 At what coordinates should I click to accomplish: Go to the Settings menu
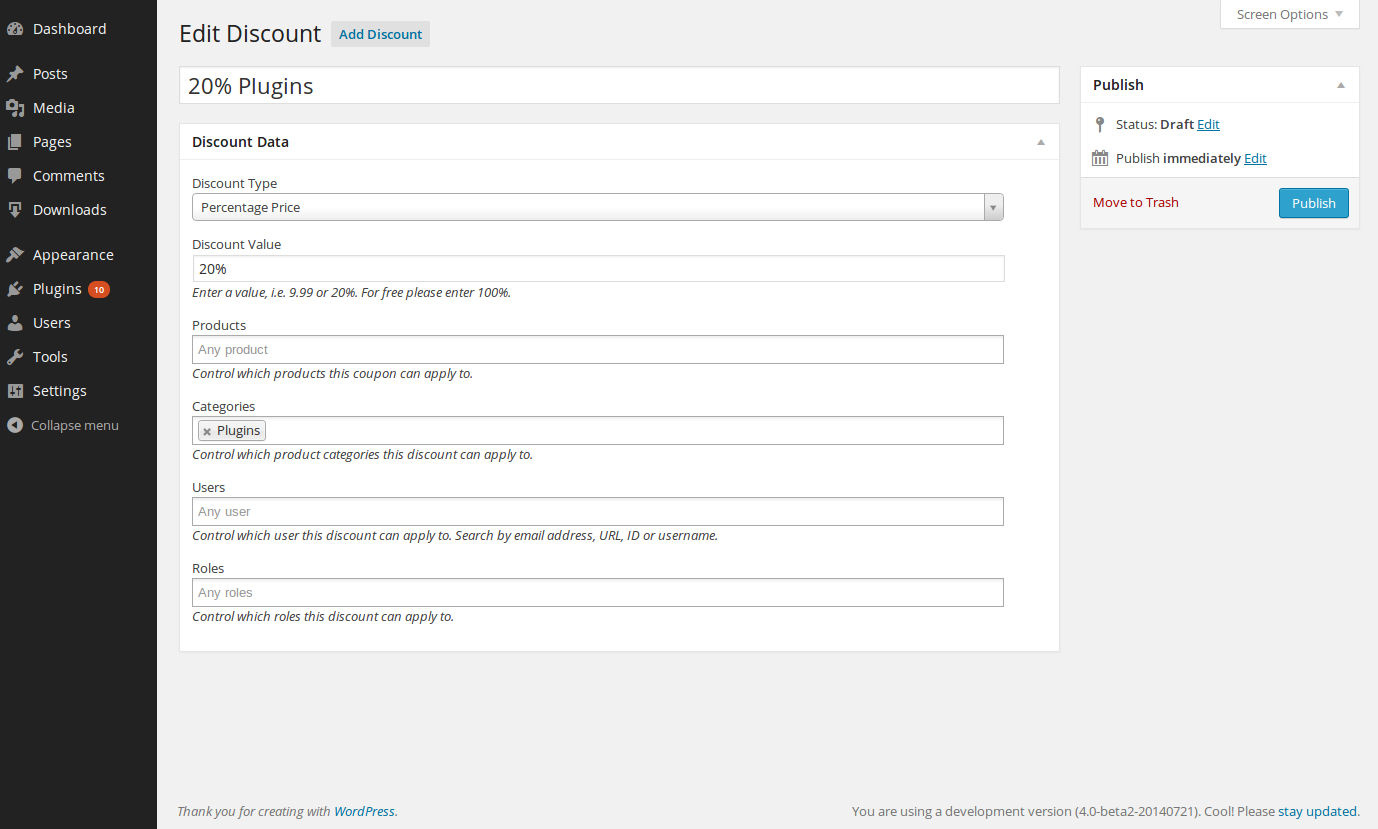[59, 391]
